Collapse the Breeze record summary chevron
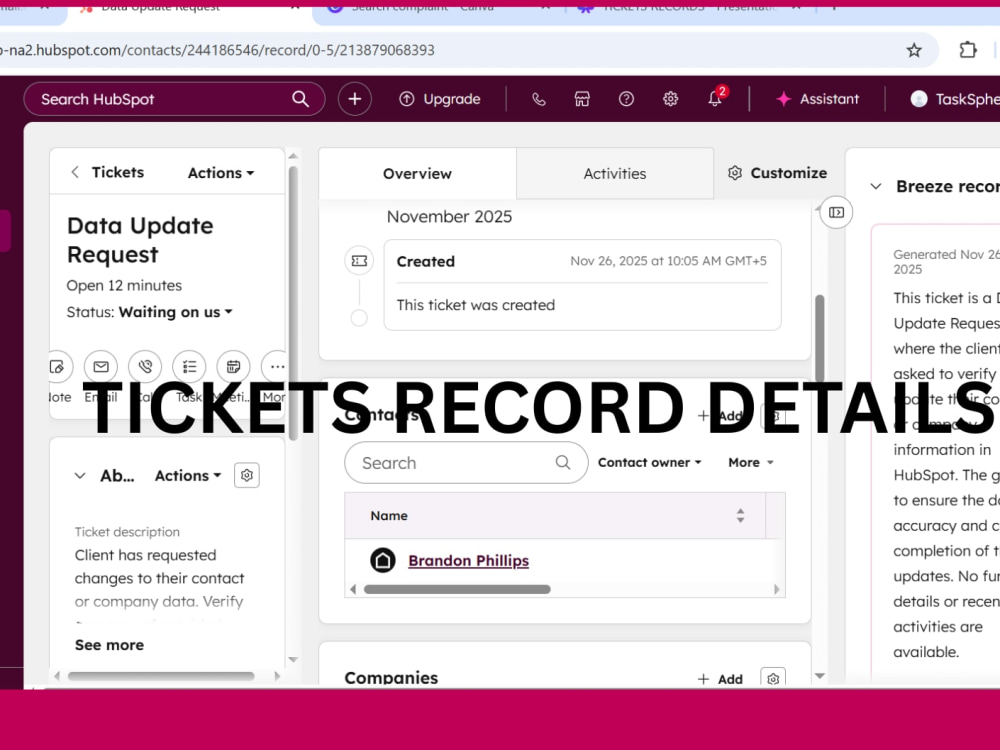The width and height of the screenshot is (1000, 750). [x=876, y=186]
